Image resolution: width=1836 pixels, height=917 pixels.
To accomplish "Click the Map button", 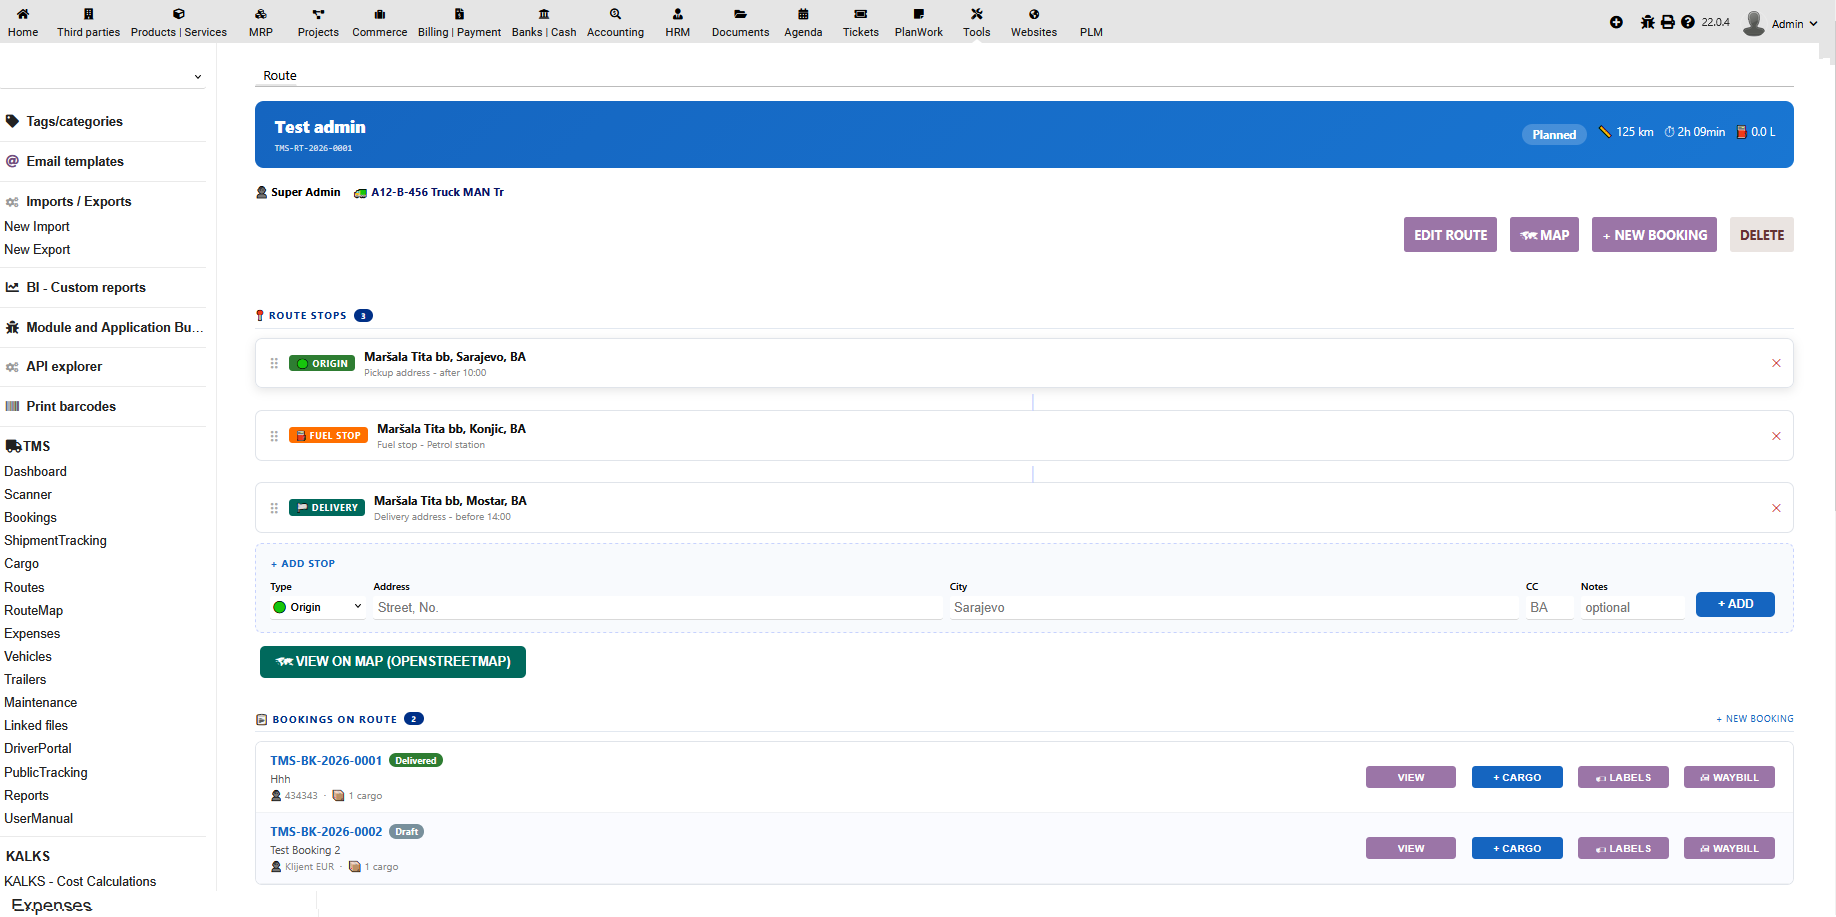I will coord(1544,235).
